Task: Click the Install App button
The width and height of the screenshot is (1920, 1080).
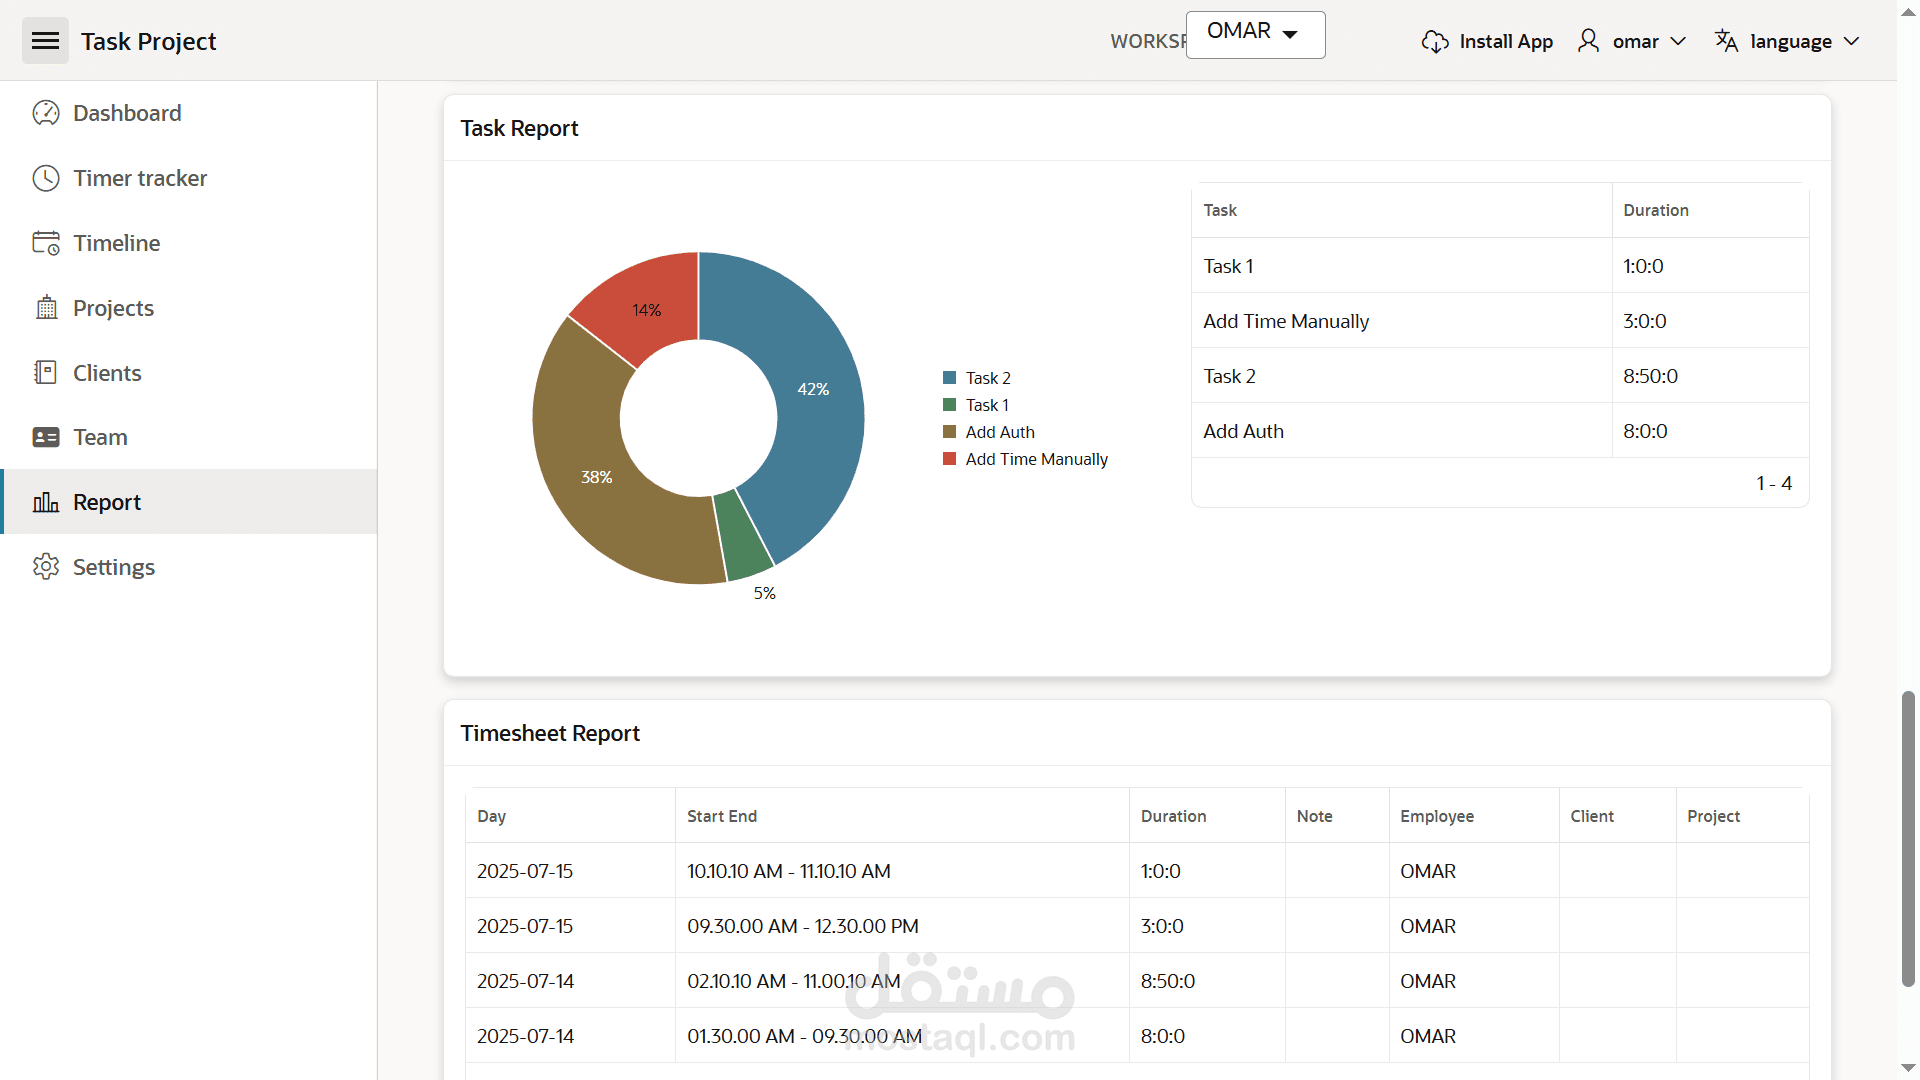Action: click(x=1487, y=41)
